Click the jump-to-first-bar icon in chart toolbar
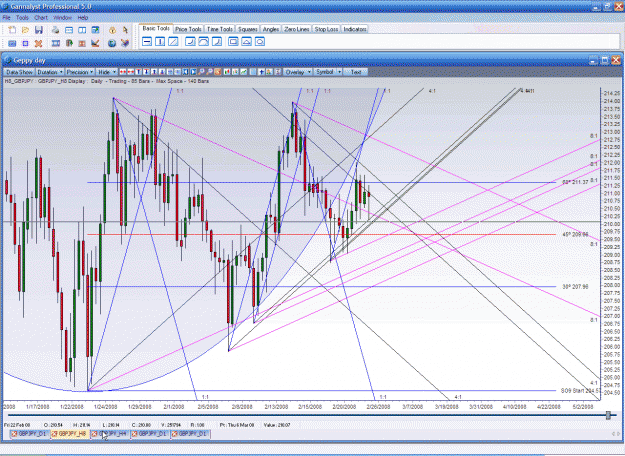This screenshot has height=456, width=625. 186,72
